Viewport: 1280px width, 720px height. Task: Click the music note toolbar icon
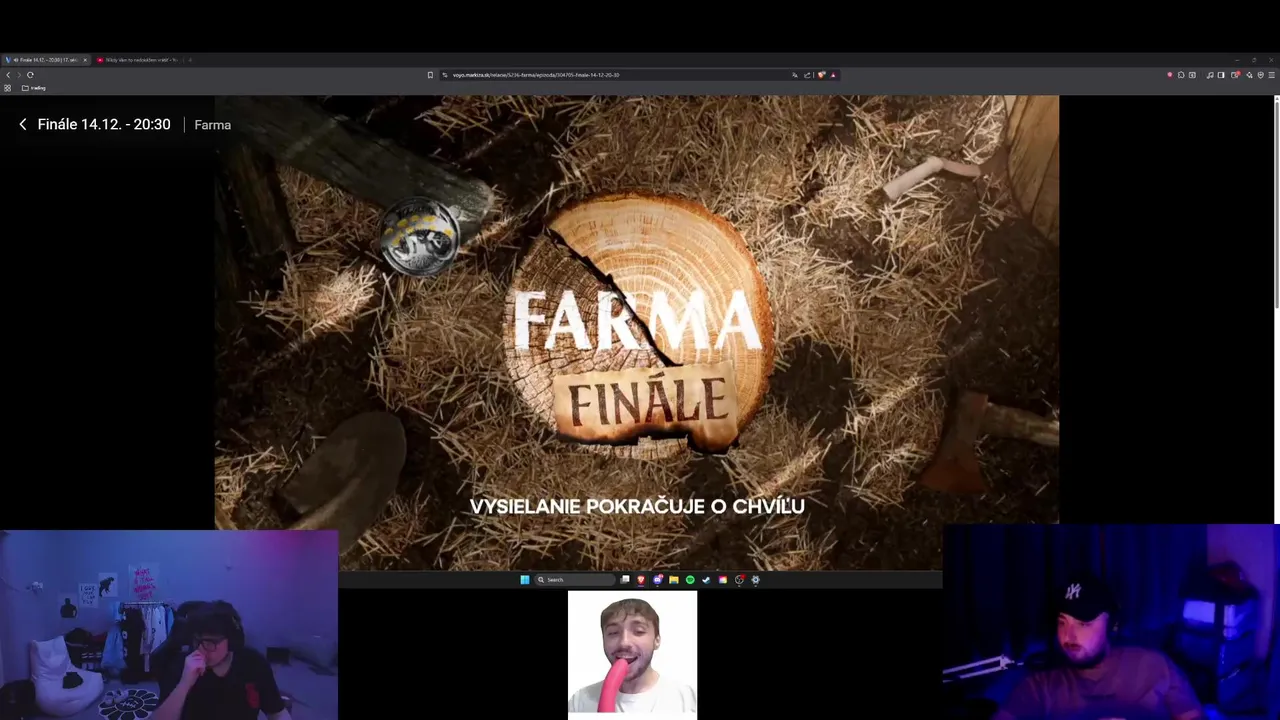(1210, 75)
